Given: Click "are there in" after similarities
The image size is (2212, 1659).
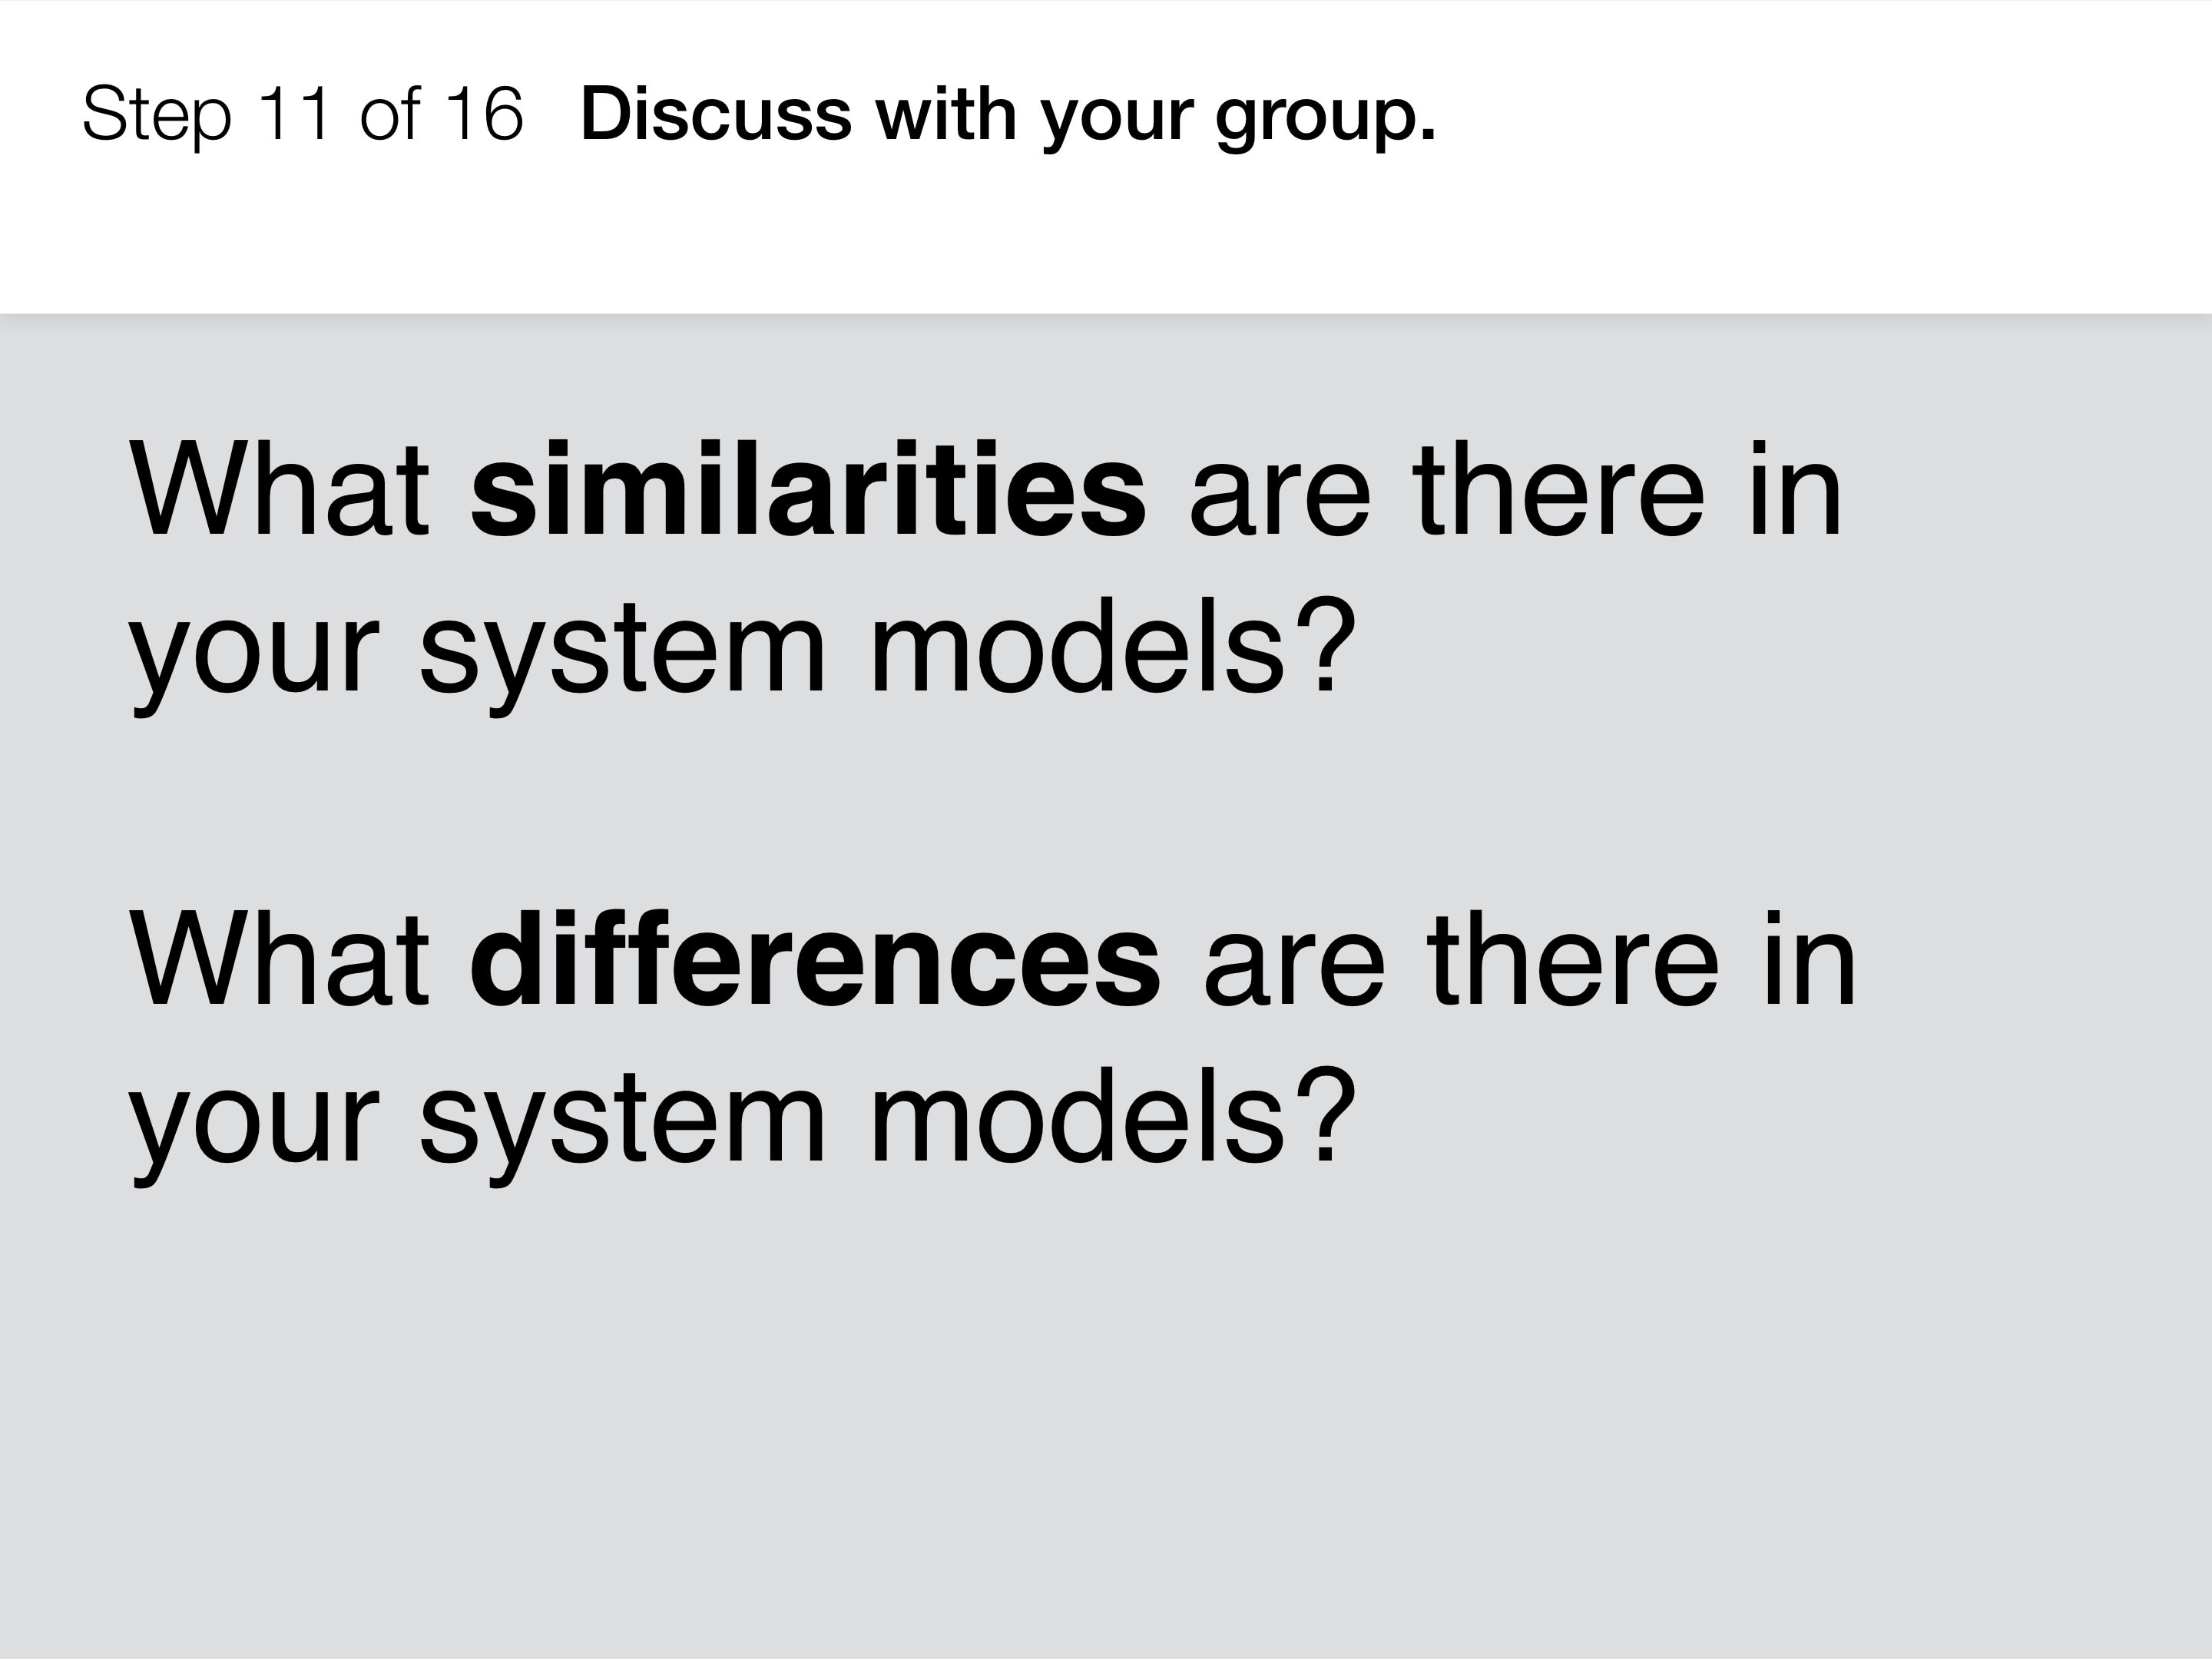Looking at the screenshot, I should pyautogui.click(x=1516, y=490).
